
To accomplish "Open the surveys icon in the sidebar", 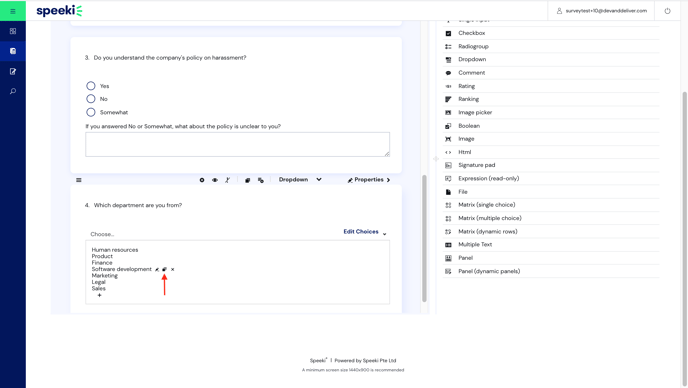I will coord(13,51).
